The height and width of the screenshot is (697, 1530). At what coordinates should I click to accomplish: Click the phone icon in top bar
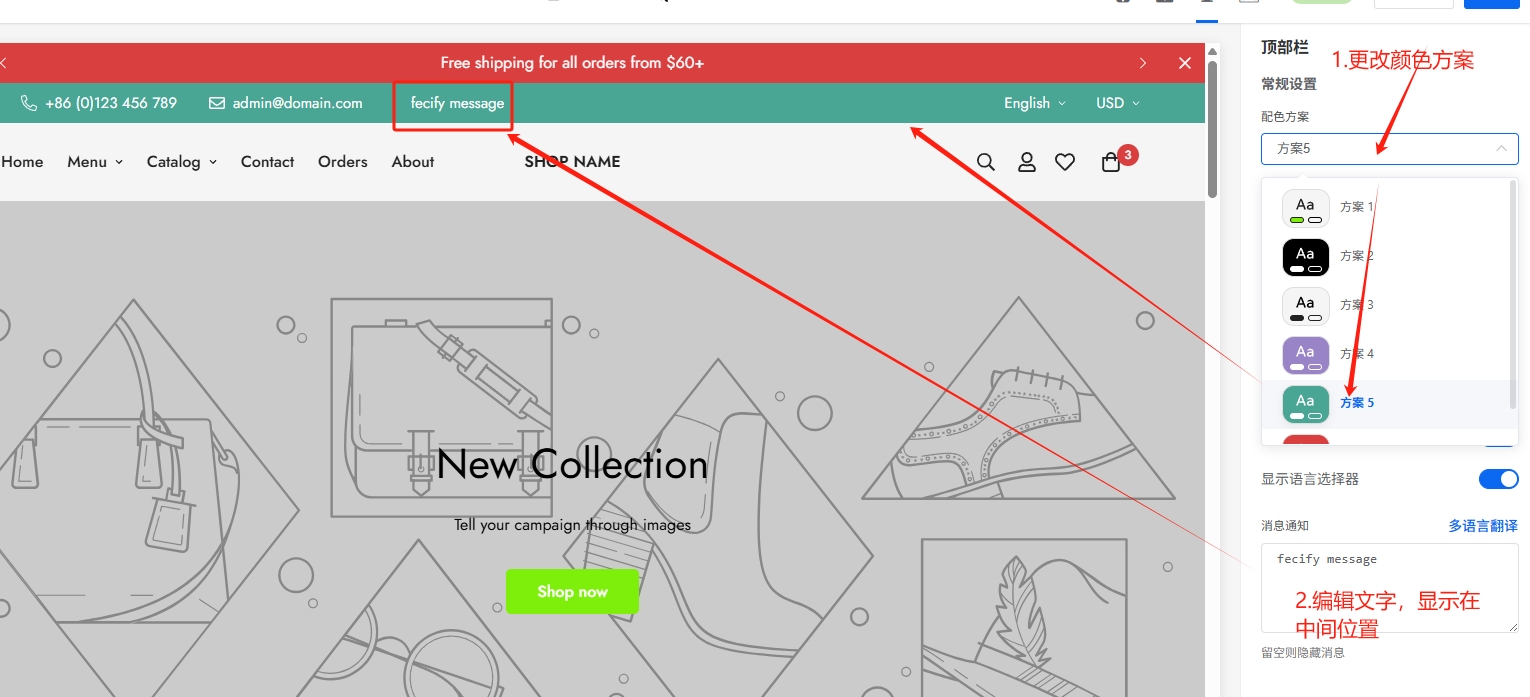point(29,103)
